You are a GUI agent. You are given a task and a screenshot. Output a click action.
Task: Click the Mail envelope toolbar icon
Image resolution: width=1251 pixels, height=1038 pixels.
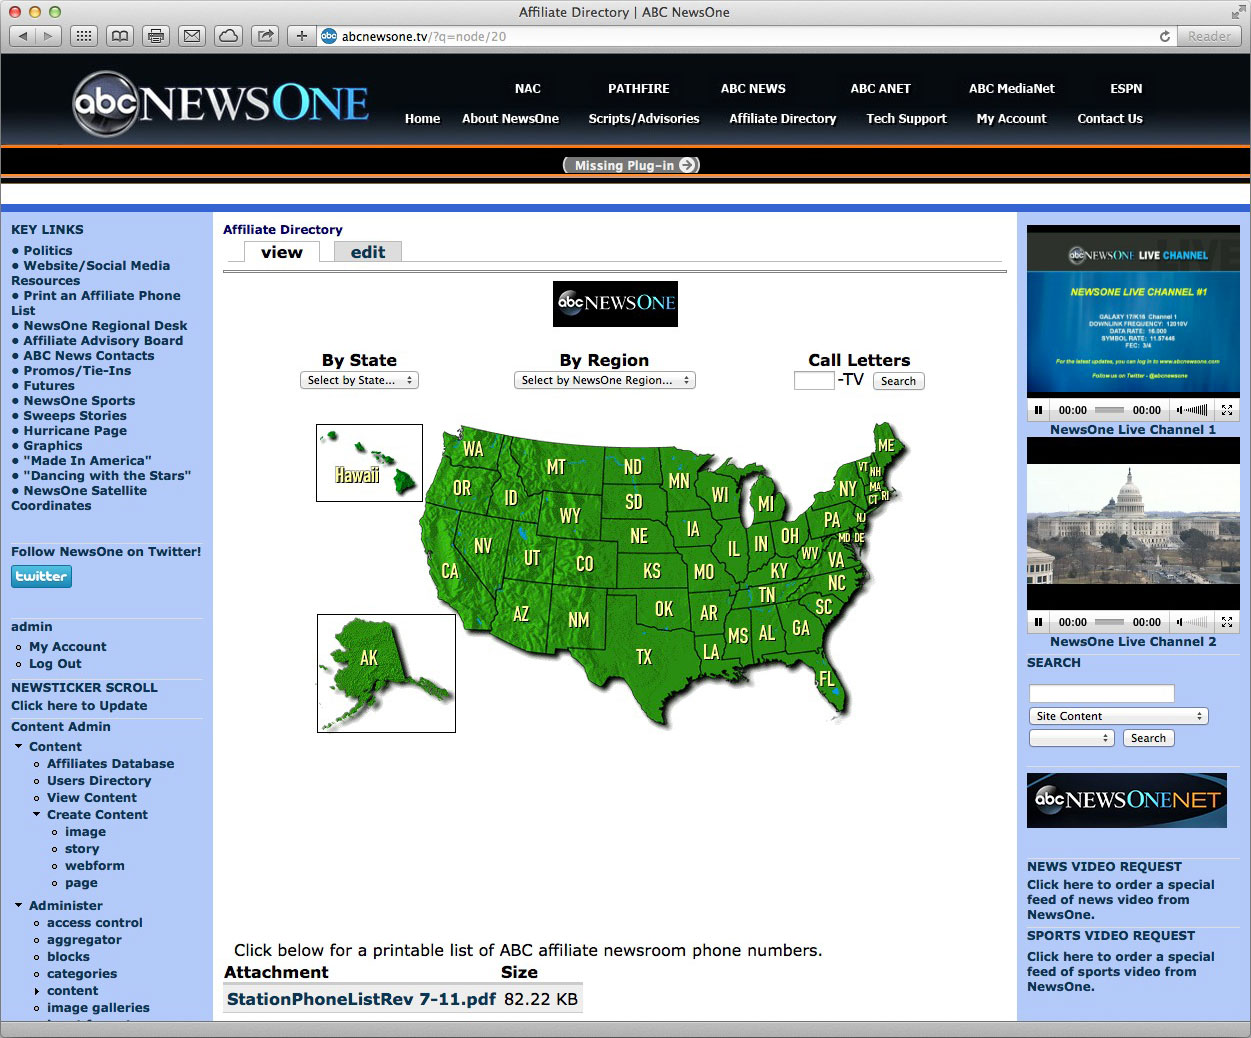[x=192, y=36]
